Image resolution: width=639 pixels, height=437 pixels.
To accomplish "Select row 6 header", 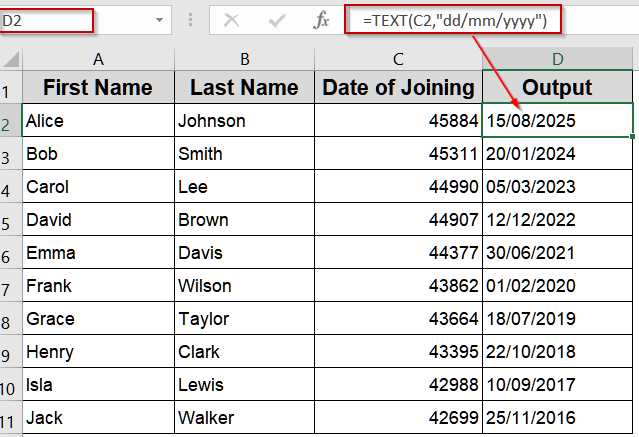I will point(11,252).
